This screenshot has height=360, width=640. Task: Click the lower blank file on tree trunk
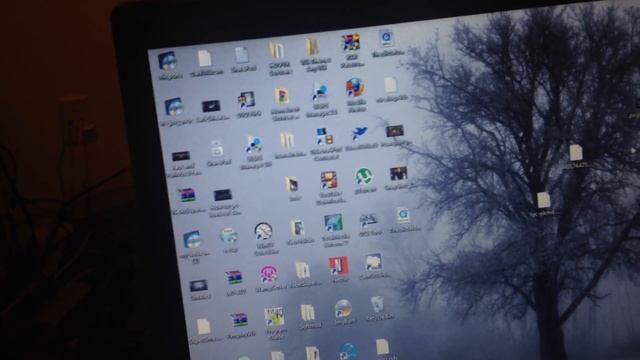point(543,200)
